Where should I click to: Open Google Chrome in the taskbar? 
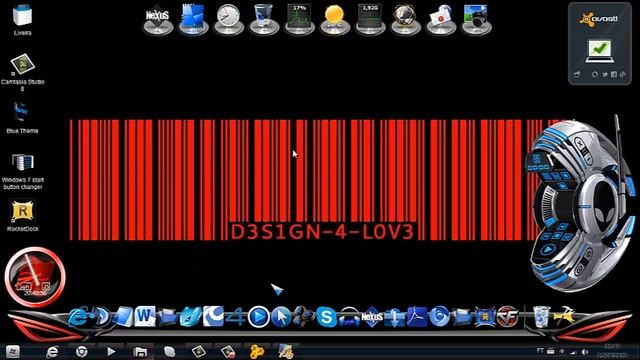82,351
